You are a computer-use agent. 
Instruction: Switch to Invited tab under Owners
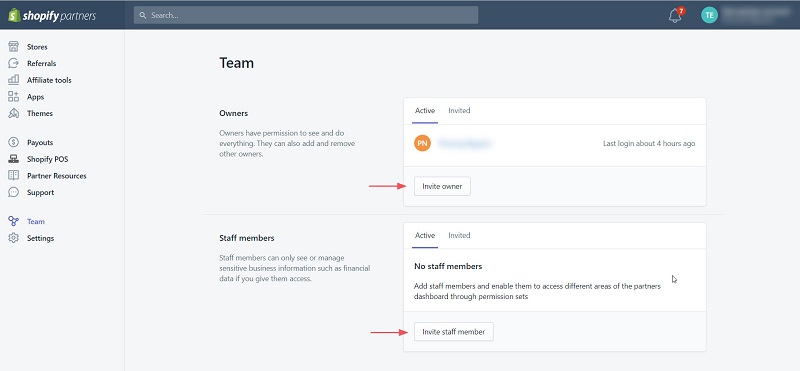pyautogui.click(x=459, y=111)
